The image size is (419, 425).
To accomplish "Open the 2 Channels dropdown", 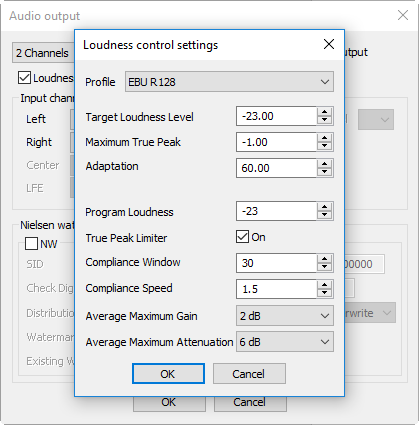I will pos(43,53).
